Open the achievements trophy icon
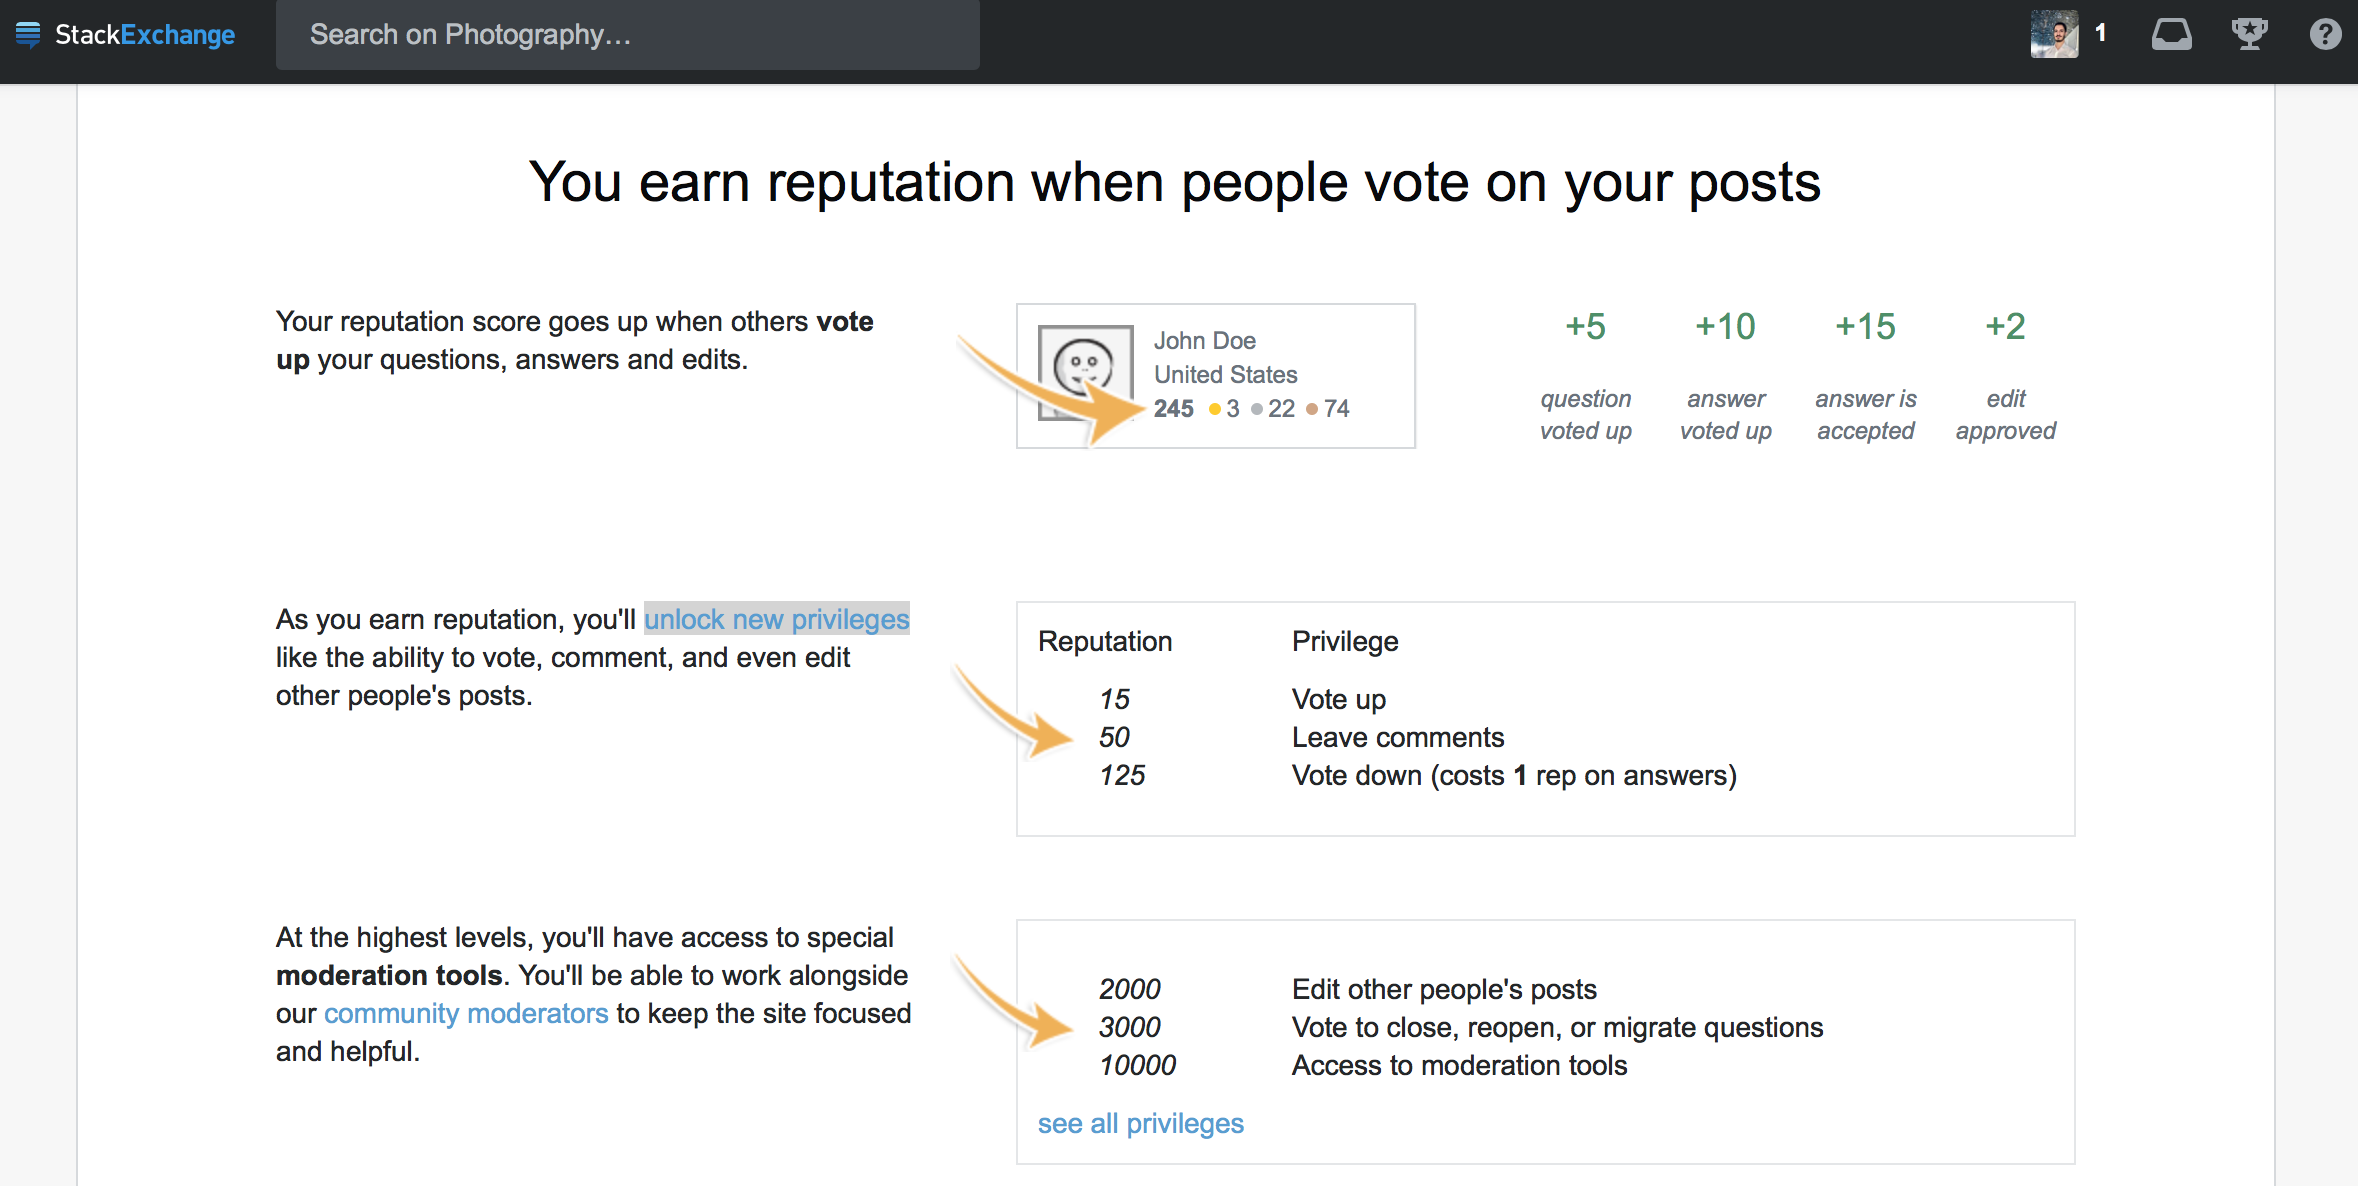 click(2249, 34)
